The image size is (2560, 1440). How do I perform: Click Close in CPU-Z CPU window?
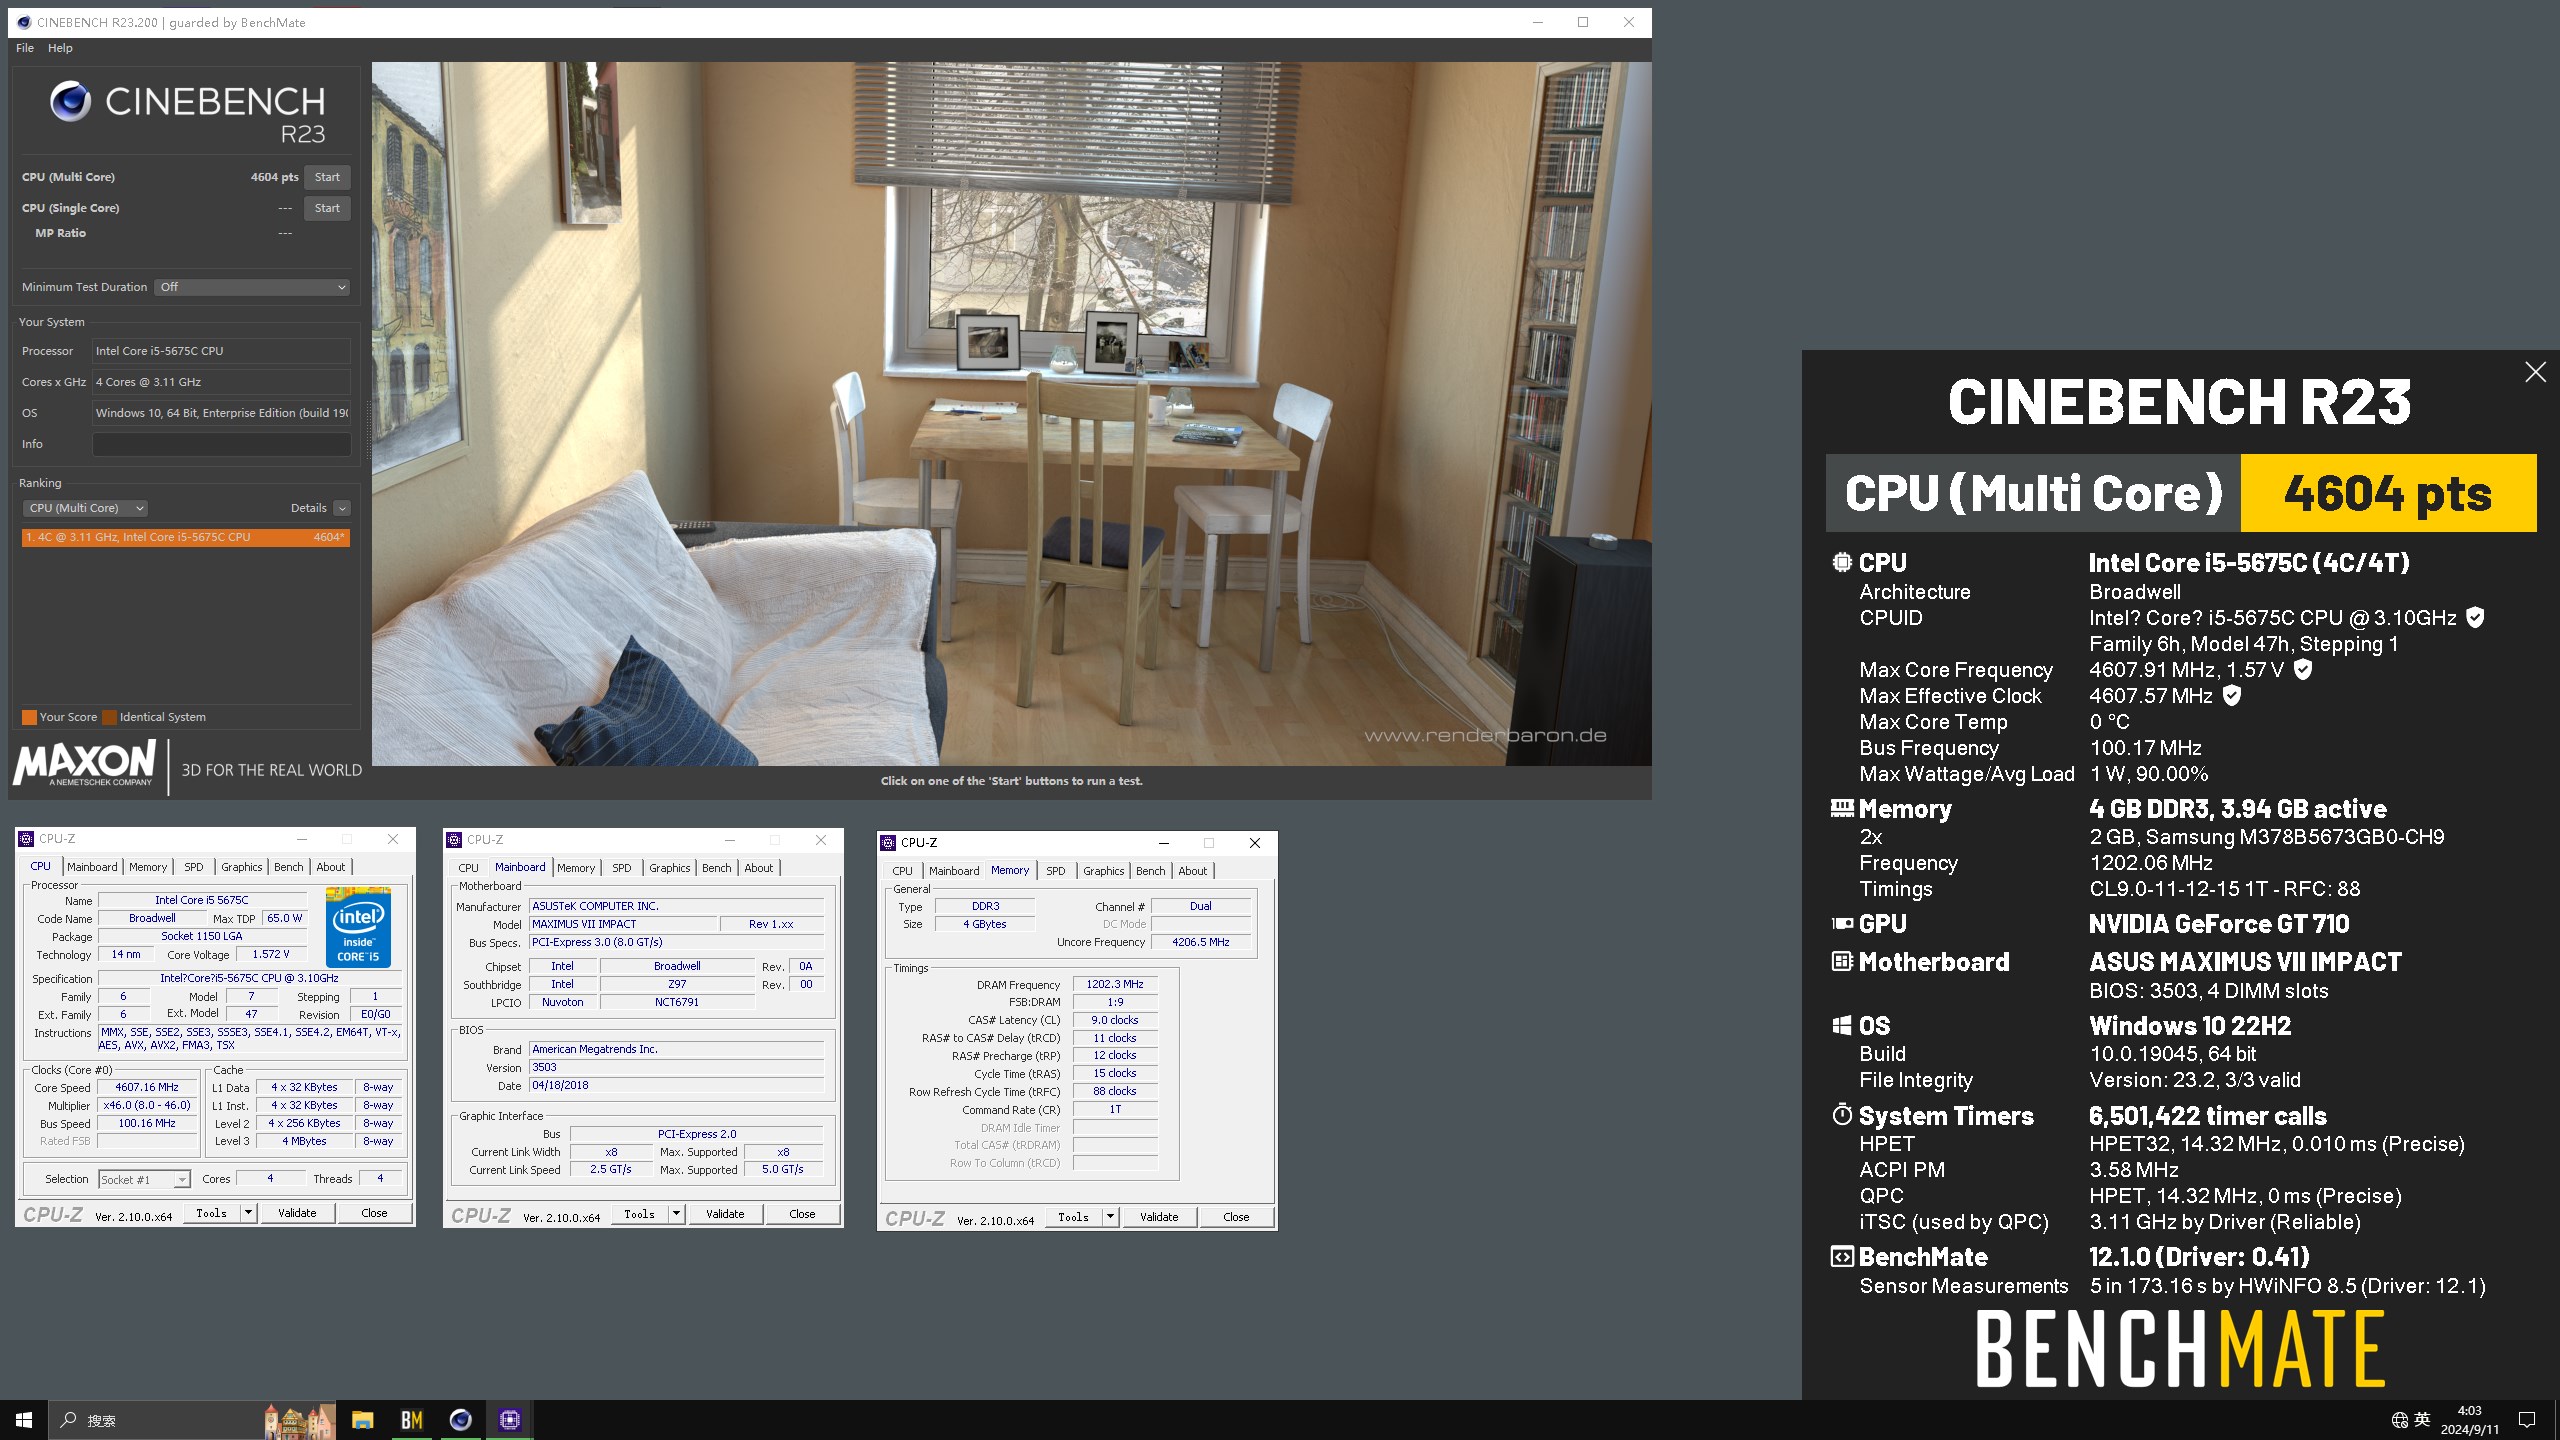coord(374,1213)
